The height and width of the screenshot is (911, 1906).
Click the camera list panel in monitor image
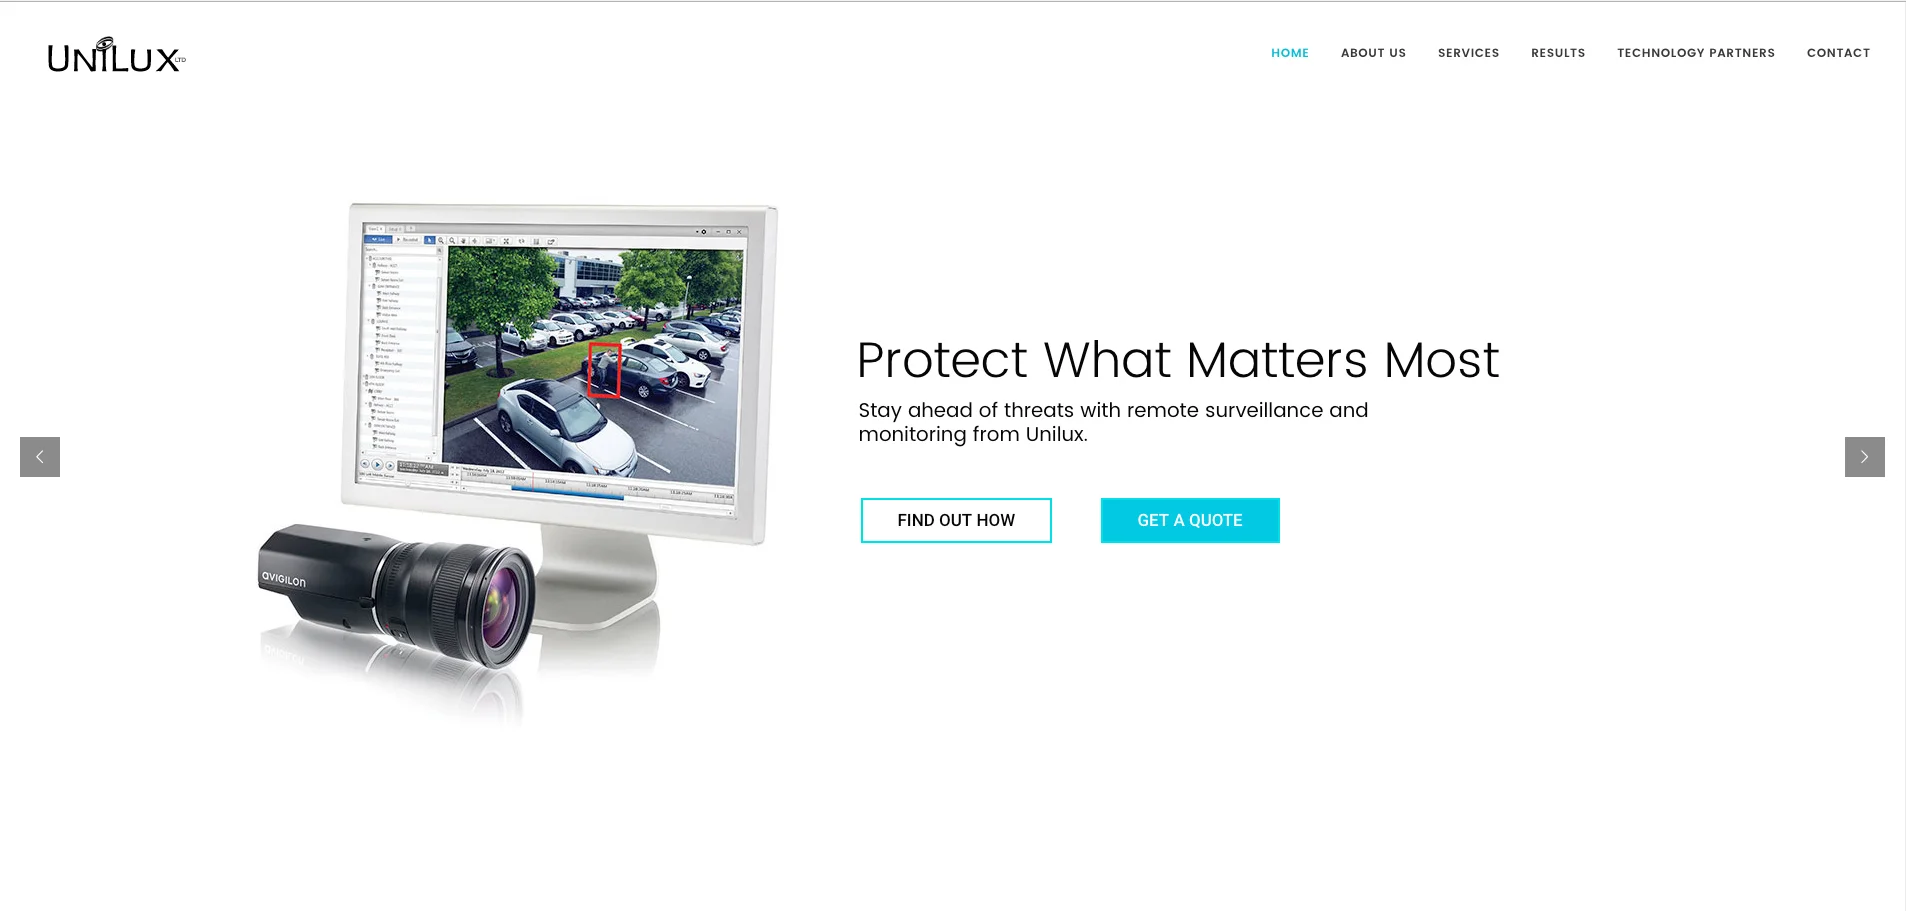403,349
